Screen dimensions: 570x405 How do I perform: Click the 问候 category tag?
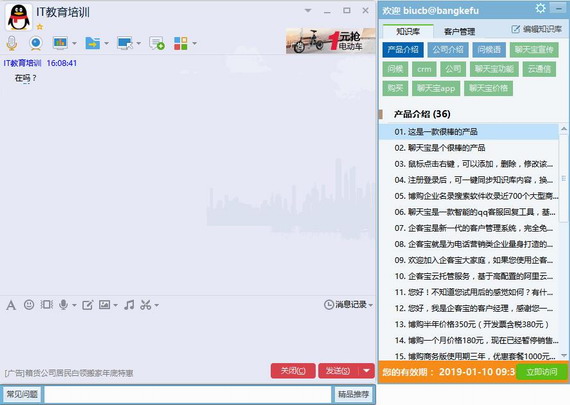(x=395, y=69)
